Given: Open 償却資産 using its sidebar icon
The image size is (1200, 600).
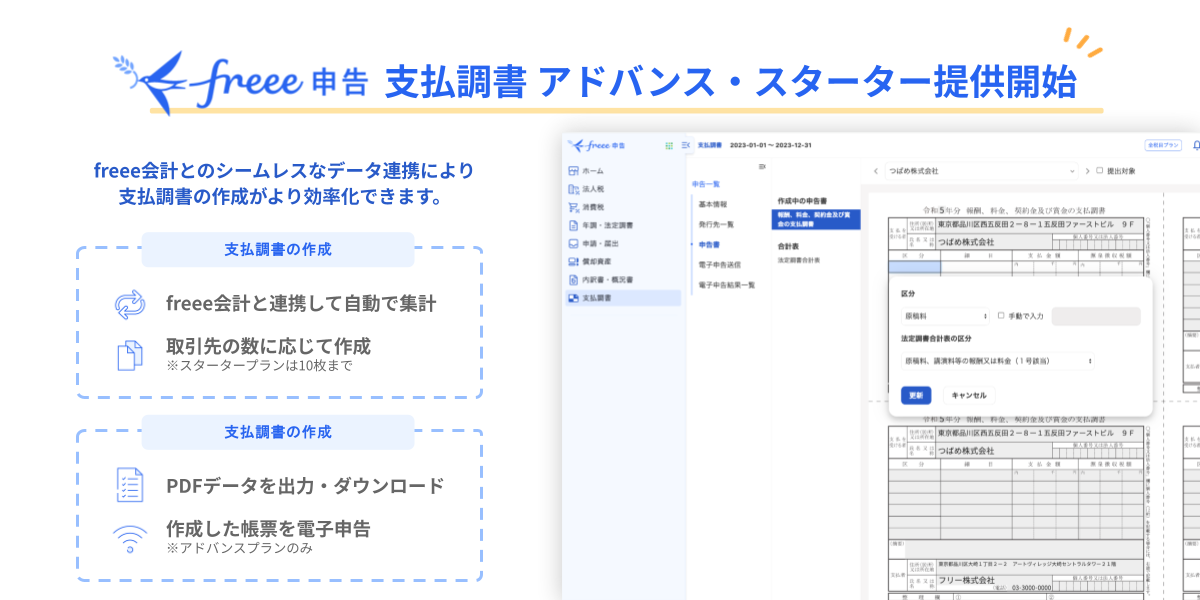Looking at the screenshot, I should [x=573, y=261].
